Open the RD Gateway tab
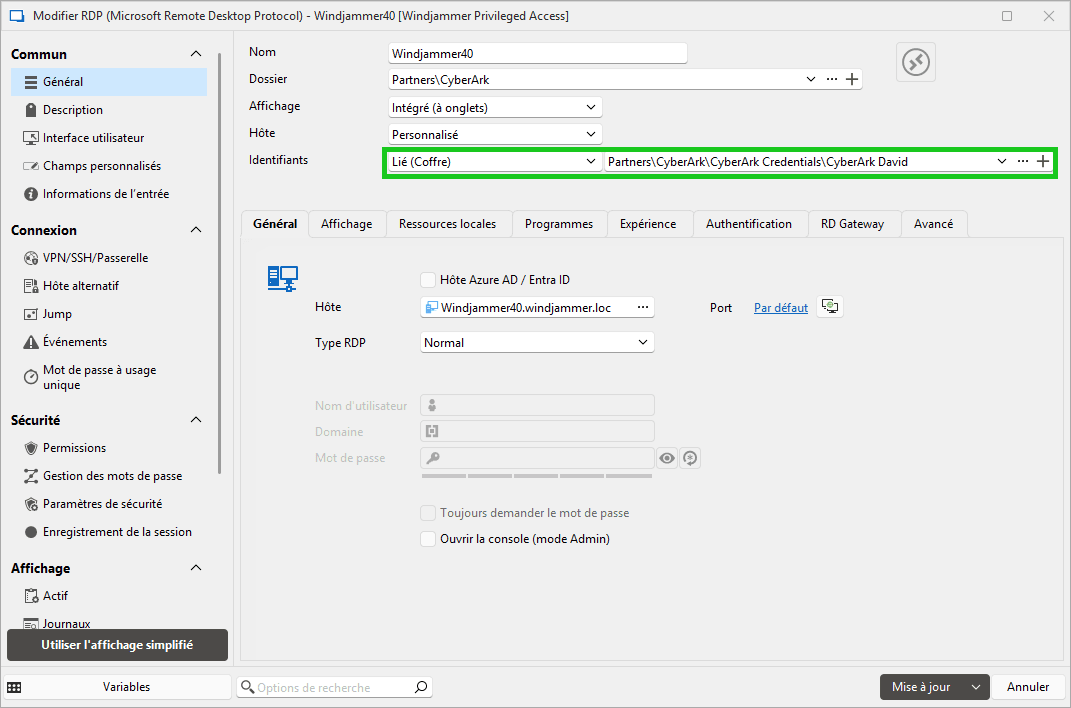1071x708 pixels. [x=852, y=224]
